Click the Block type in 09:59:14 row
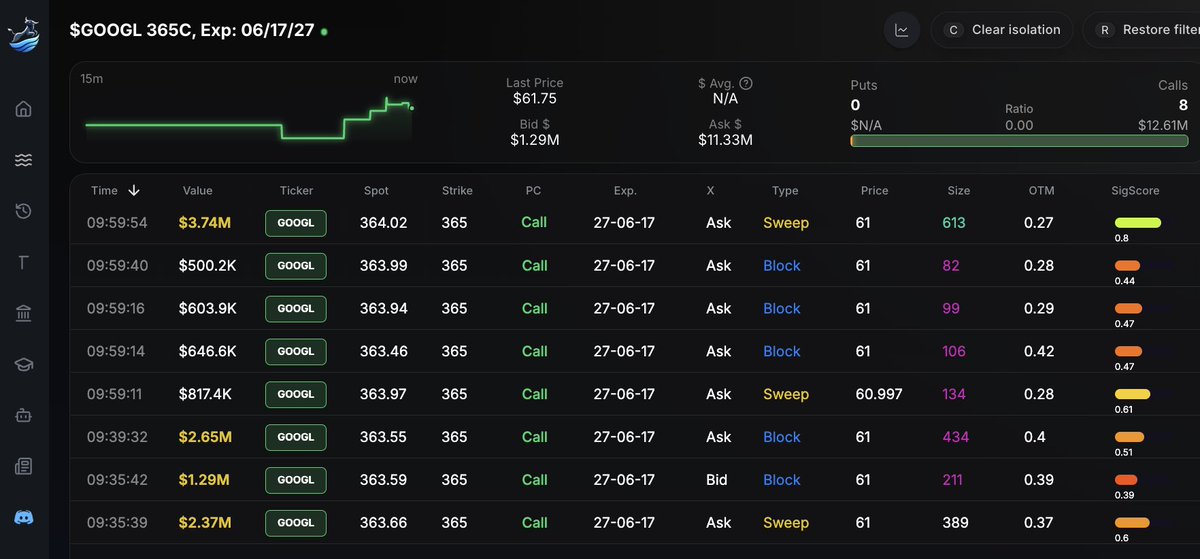 pos(782,351)
